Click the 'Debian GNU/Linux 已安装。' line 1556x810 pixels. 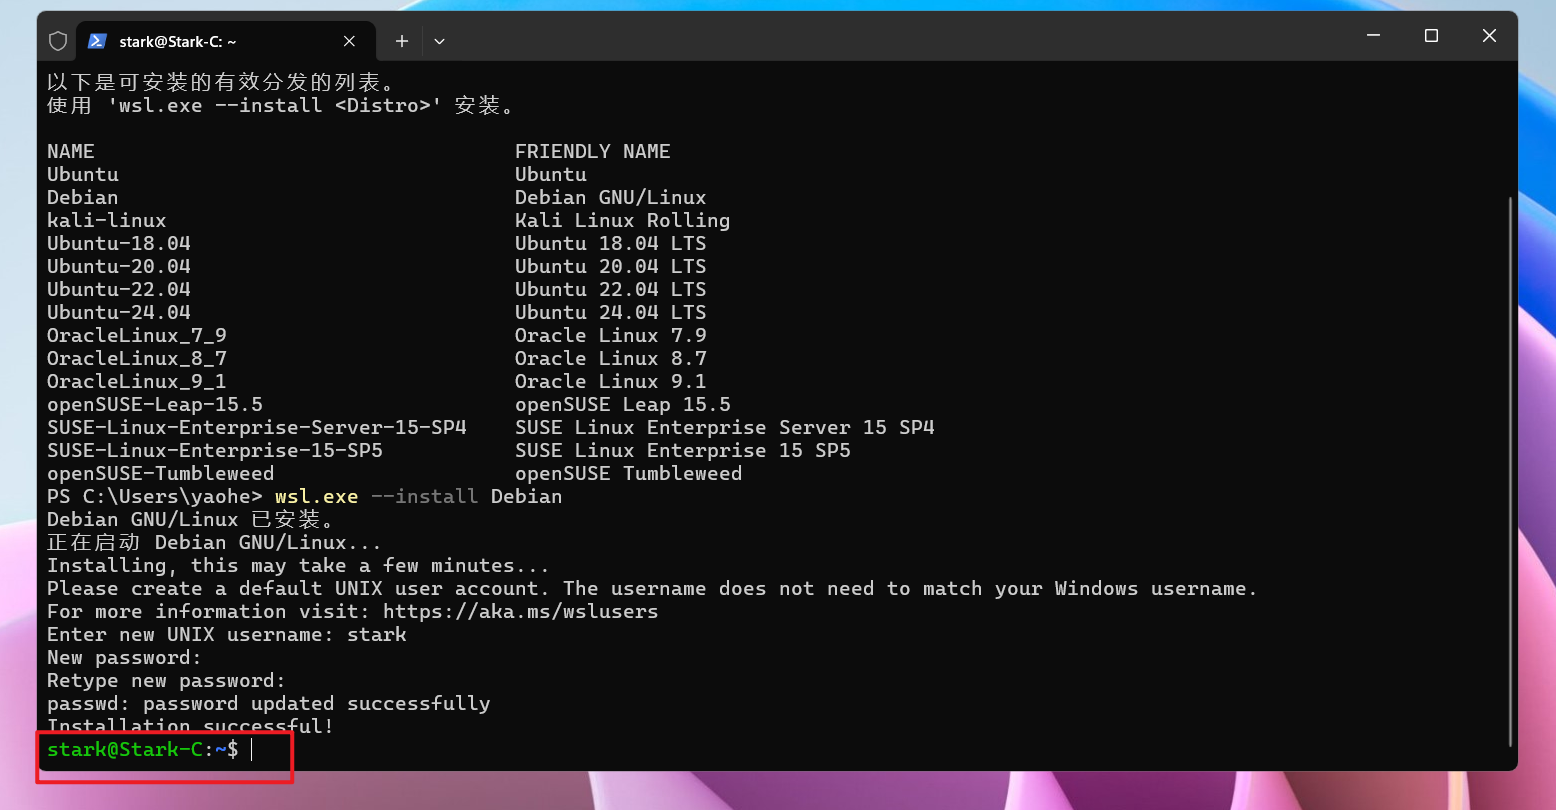pos(191,519)
